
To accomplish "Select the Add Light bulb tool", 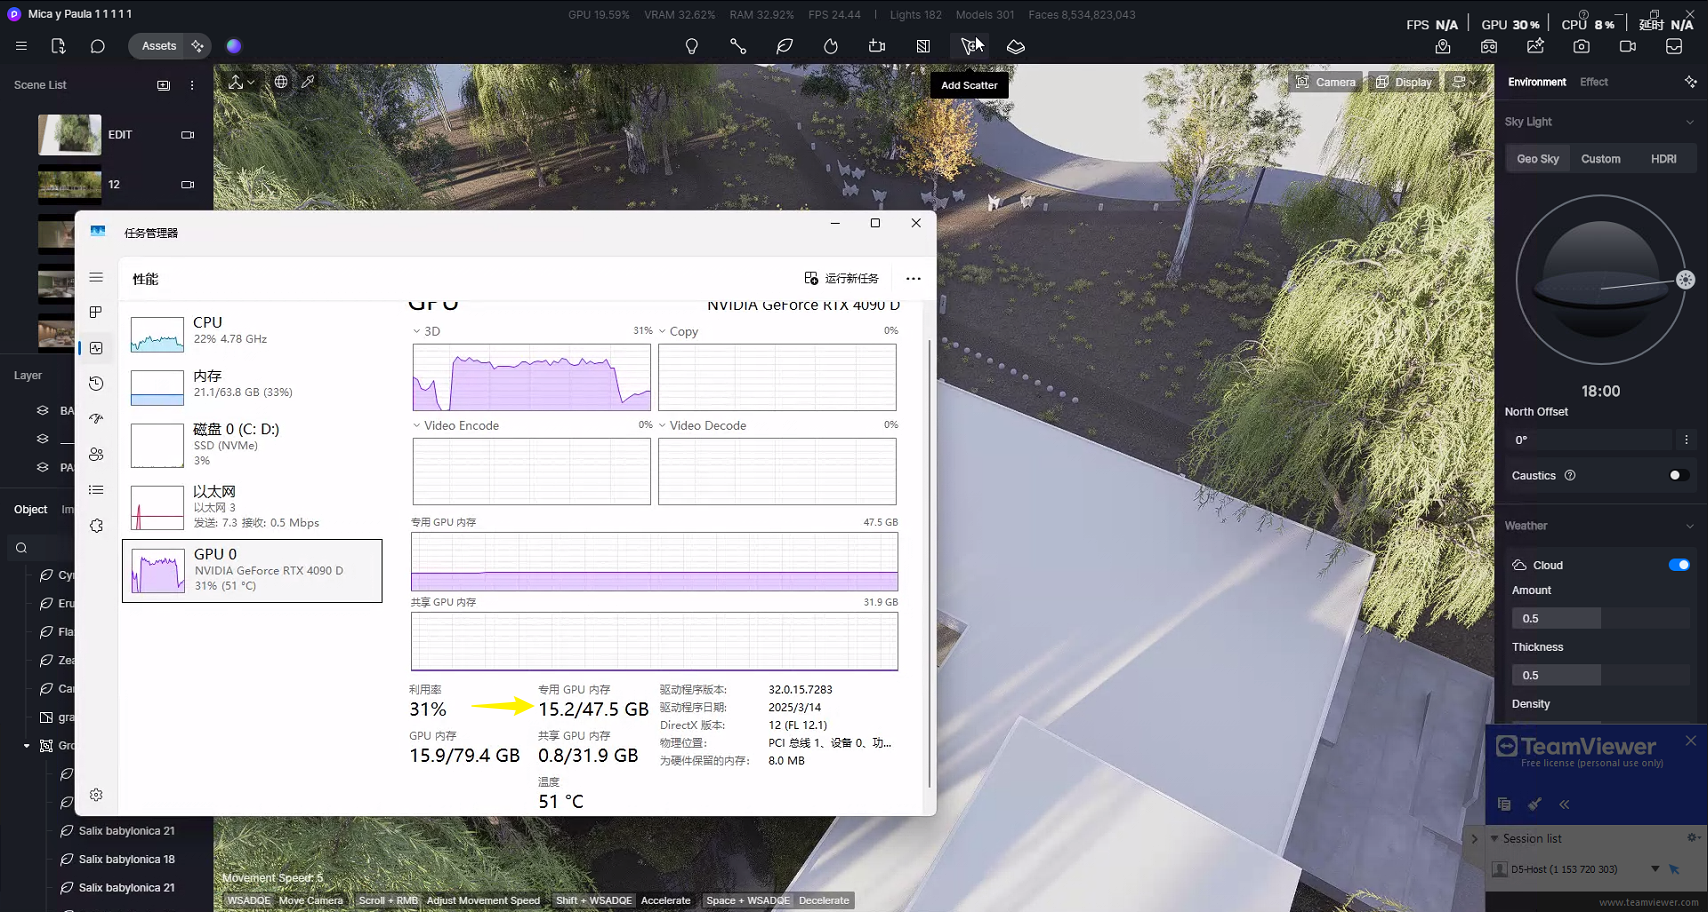I will tap(691, 46).
